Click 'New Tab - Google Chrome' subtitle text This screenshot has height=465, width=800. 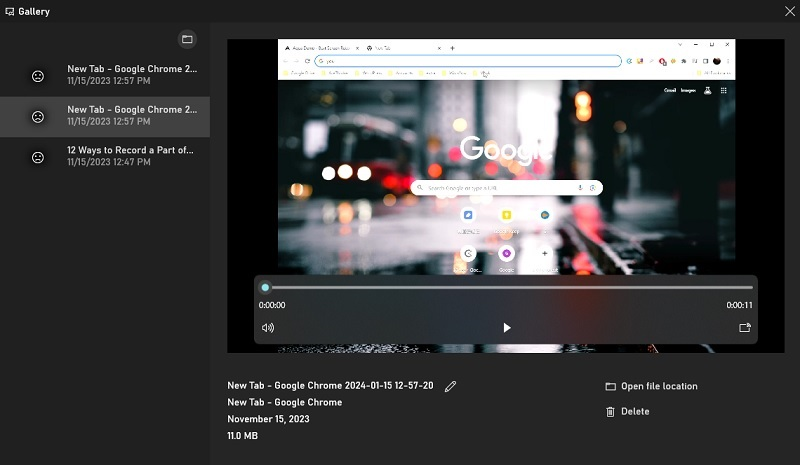(x=285, y=402)
